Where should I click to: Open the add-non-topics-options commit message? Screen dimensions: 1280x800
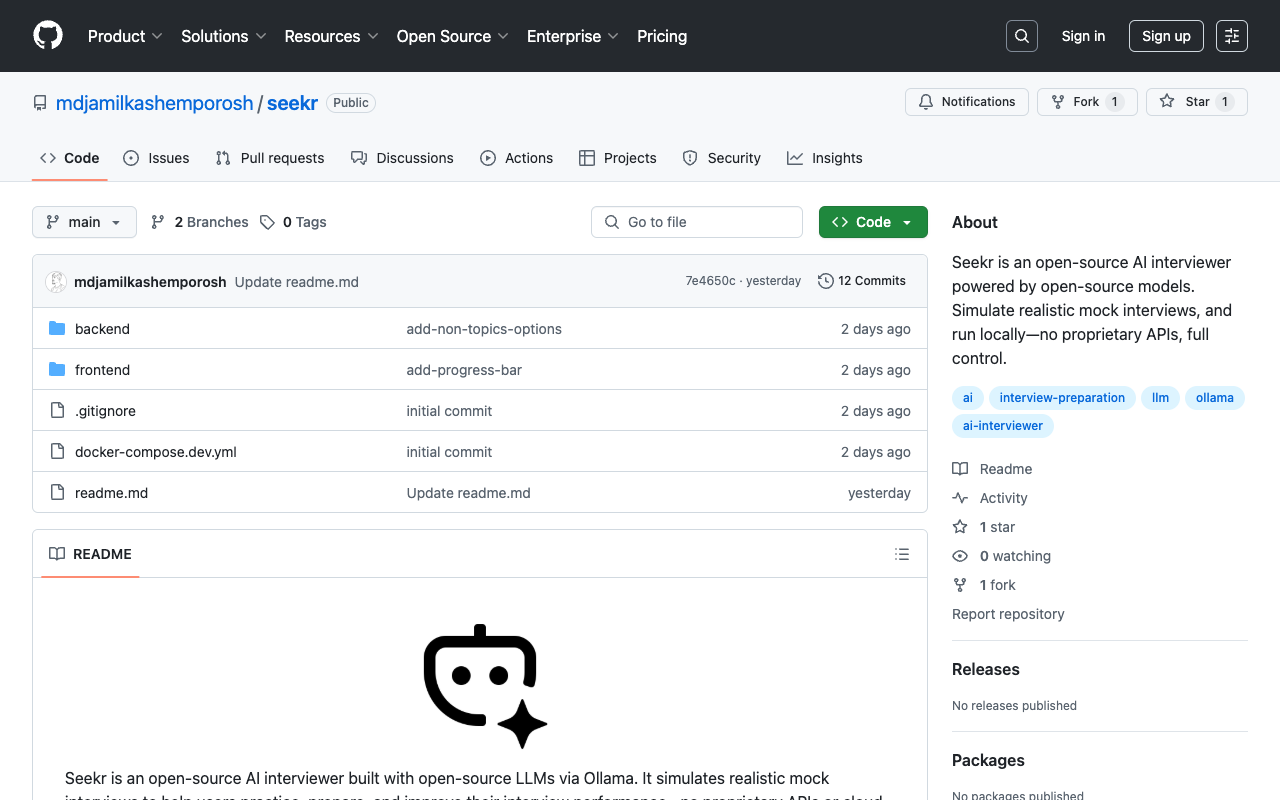tap(484, 329)
